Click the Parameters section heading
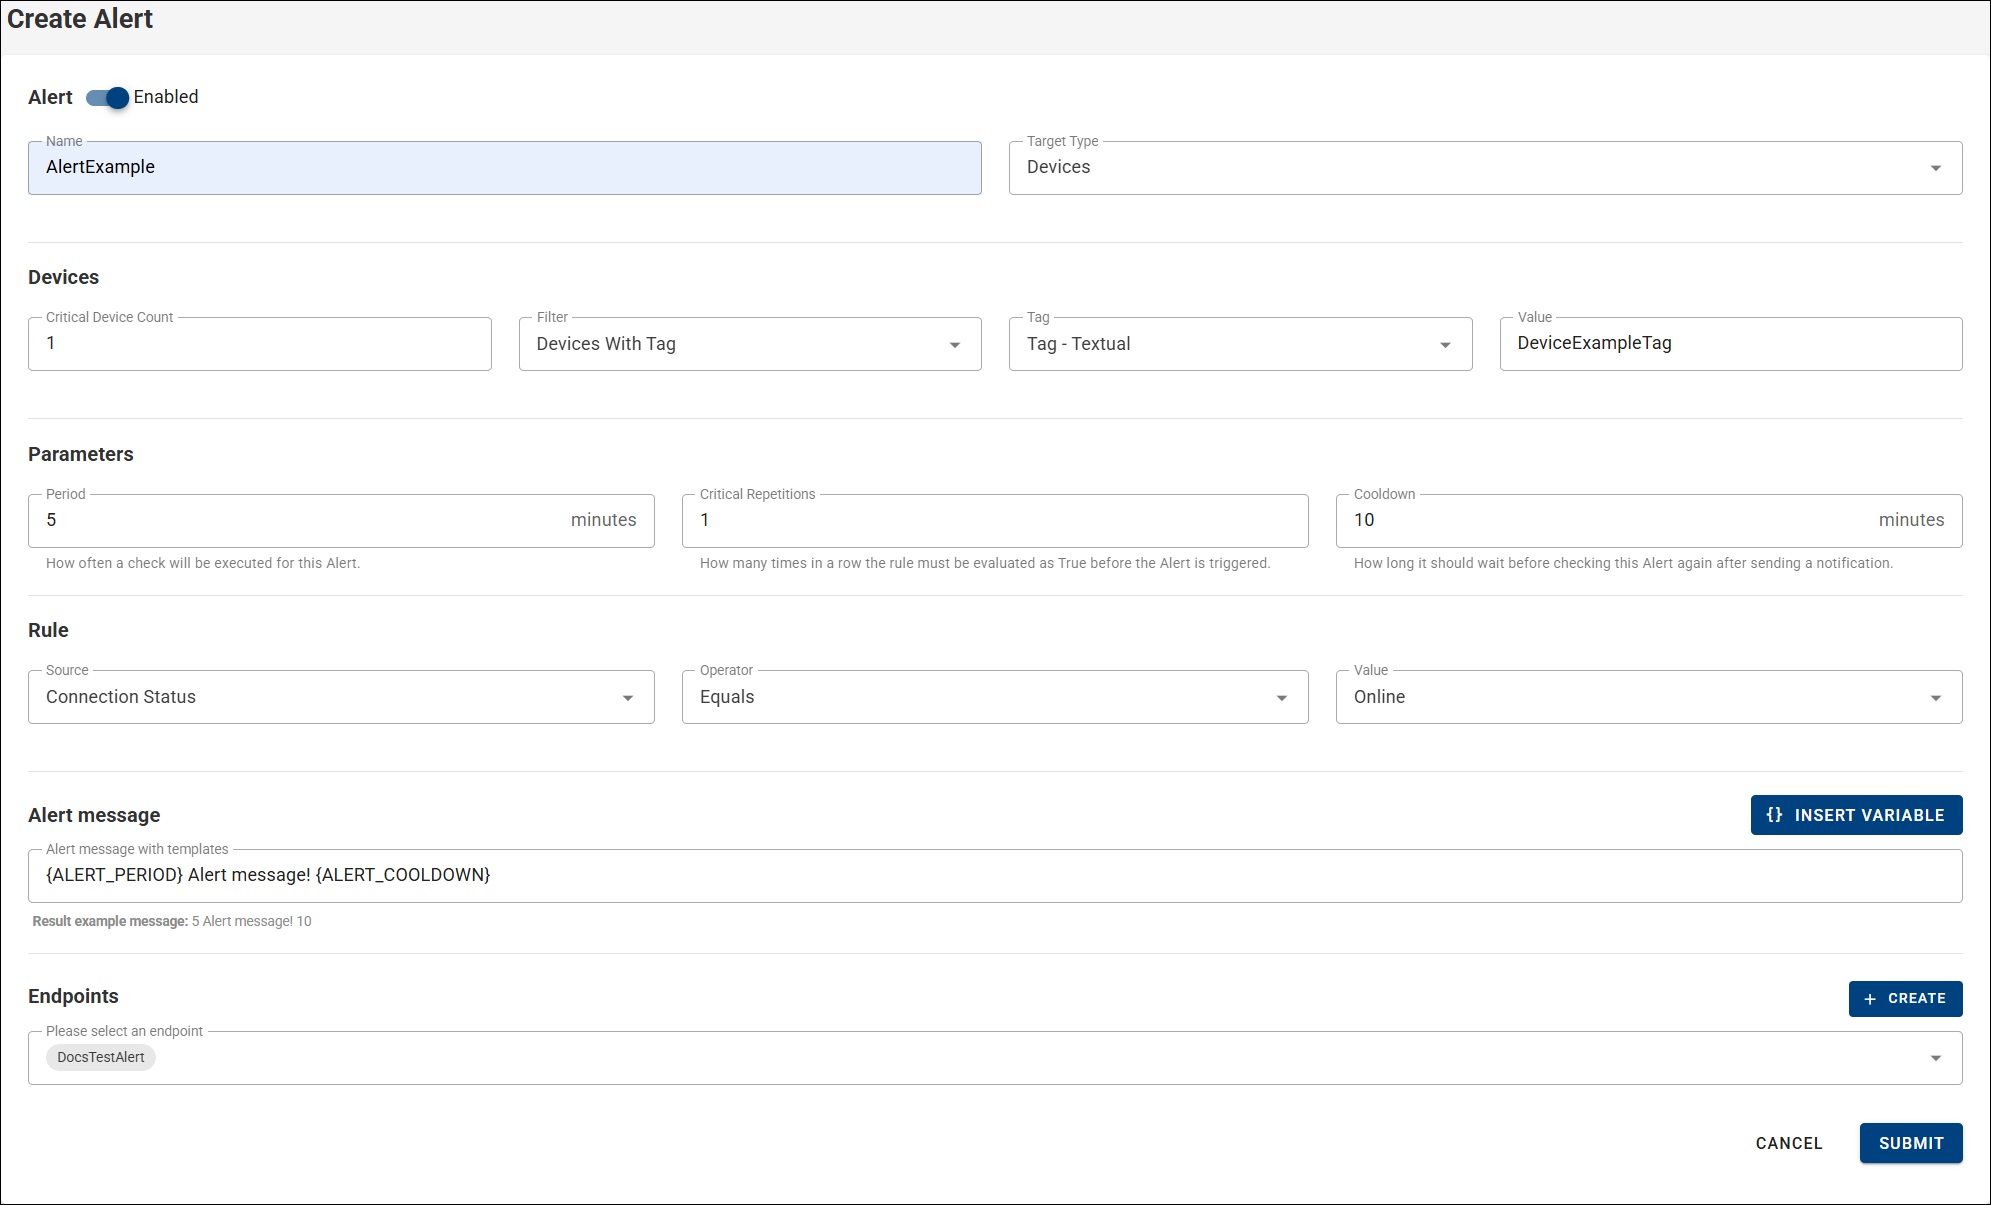Image resolution: width=1991 pixels, height=1205 pixels. (81, 454)
